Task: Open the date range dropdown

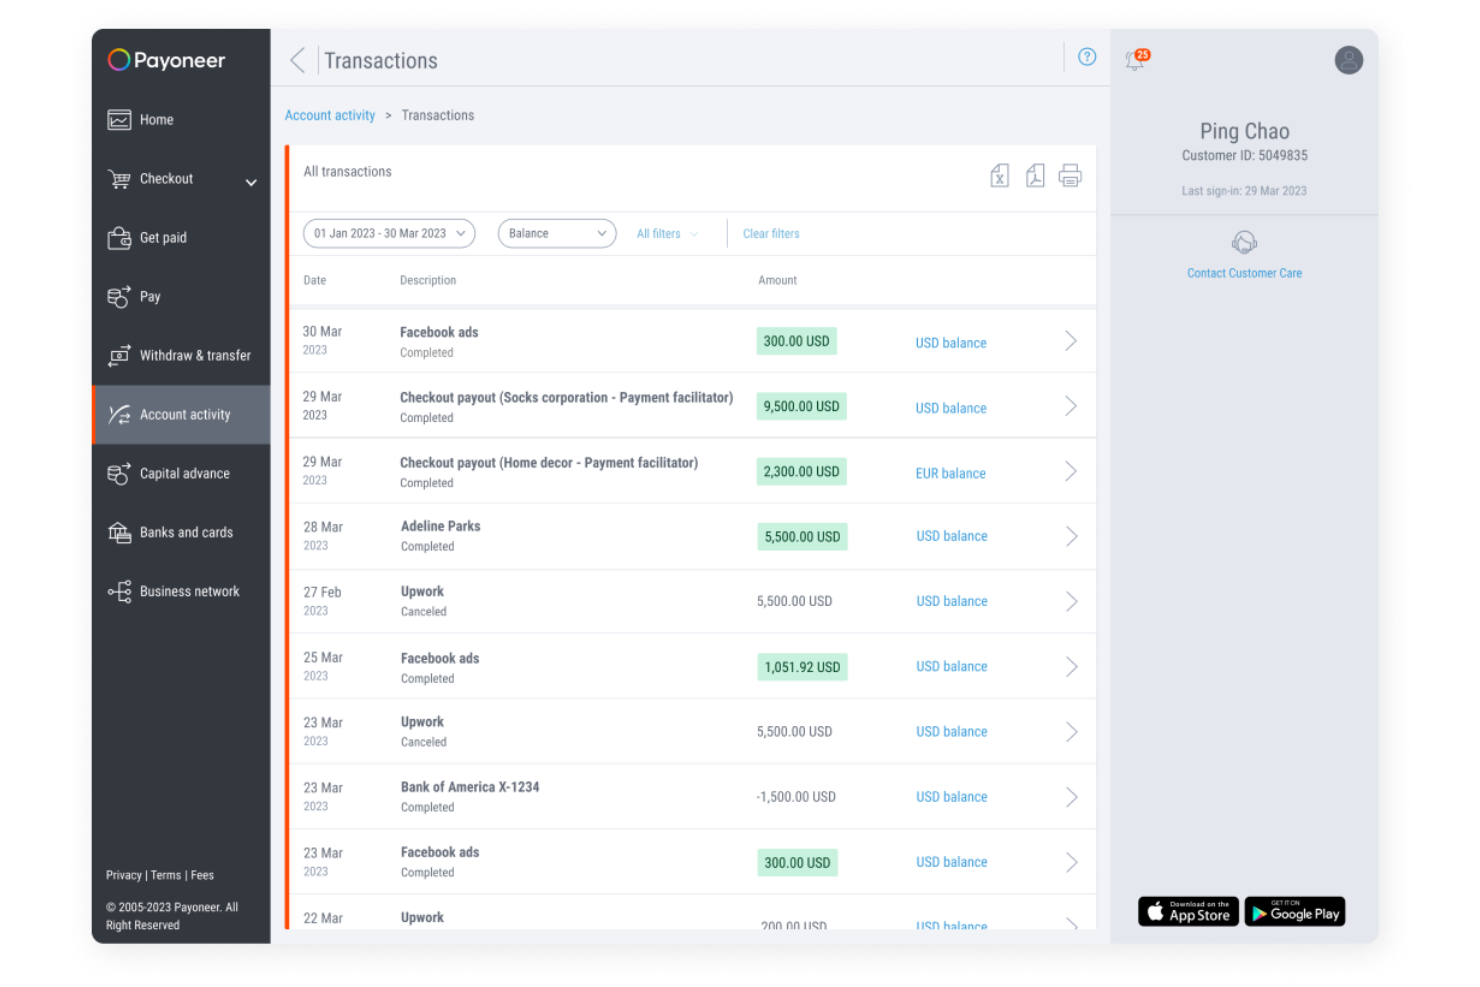Action: coord(389,233)
